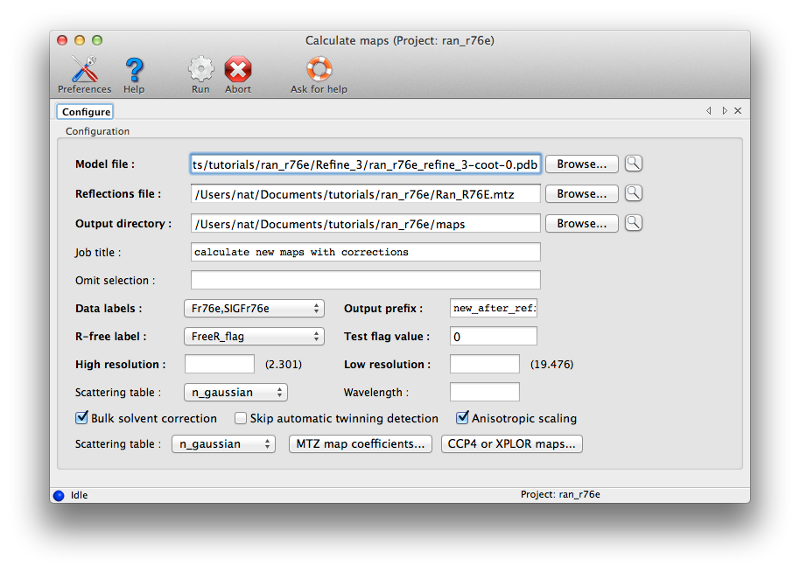Image resolution: width=800 pixels, height=572 pixels.
Task: Browse for the Model file
Action: point(581,164)
